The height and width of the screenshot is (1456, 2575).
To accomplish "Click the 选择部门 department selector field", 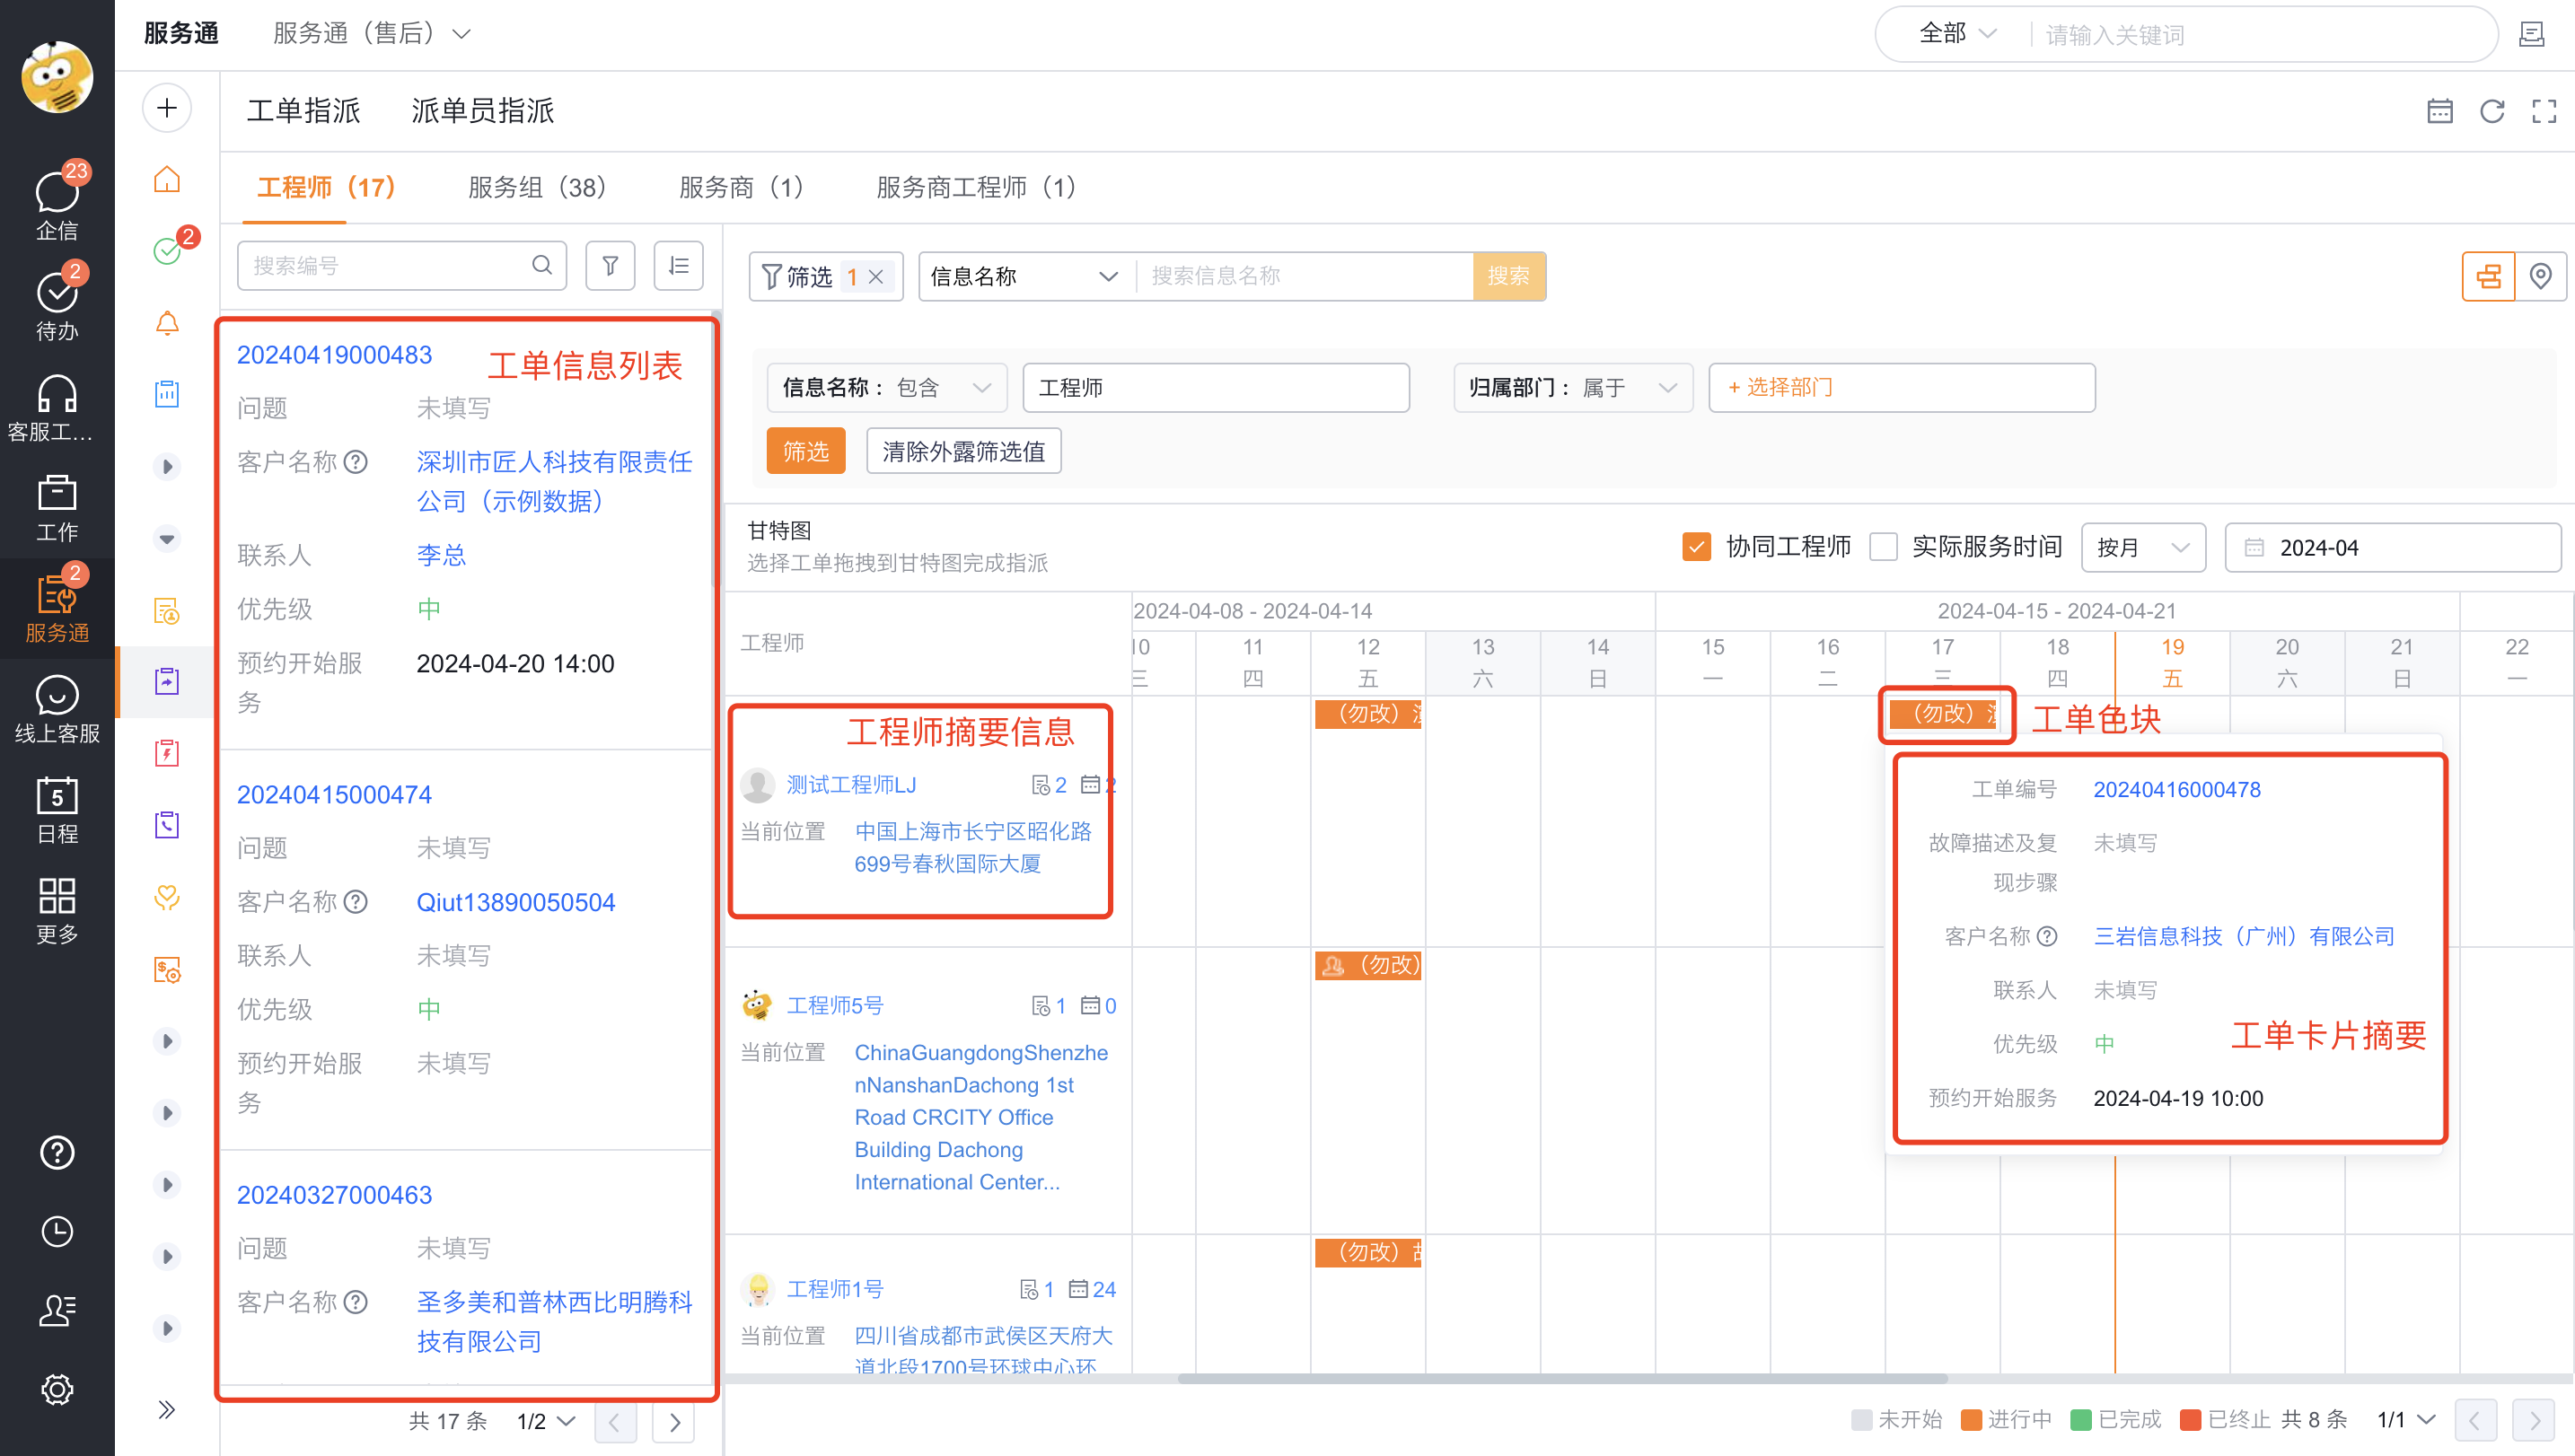I will (x=1902, y=388).
